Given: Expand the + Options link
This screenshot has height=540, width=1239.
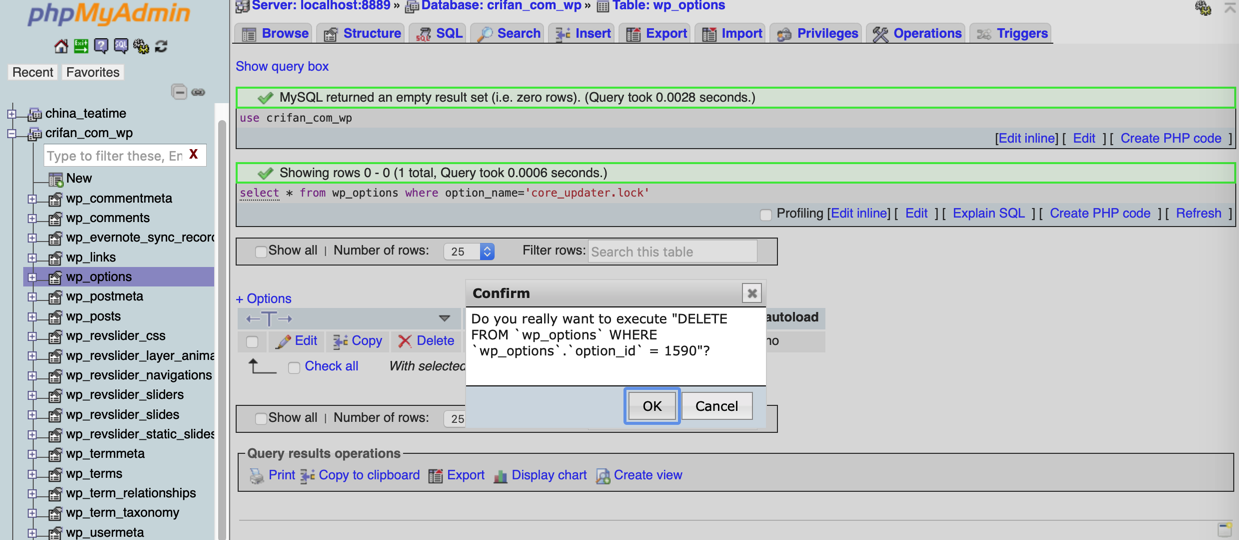Looking at the screenshot, I should [x=263, y=298].
